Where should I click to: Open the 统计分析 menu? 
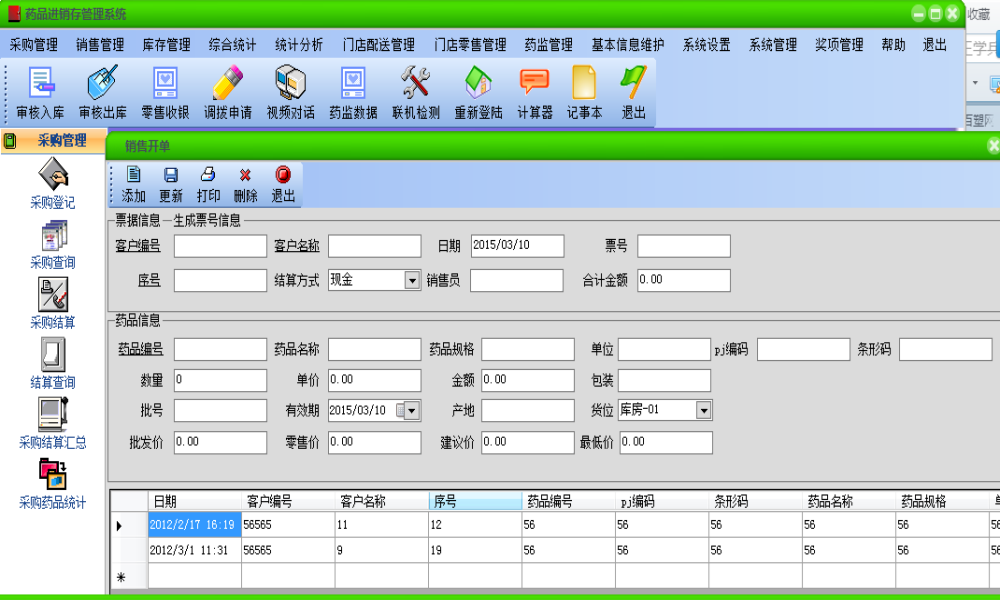point(299,45)
